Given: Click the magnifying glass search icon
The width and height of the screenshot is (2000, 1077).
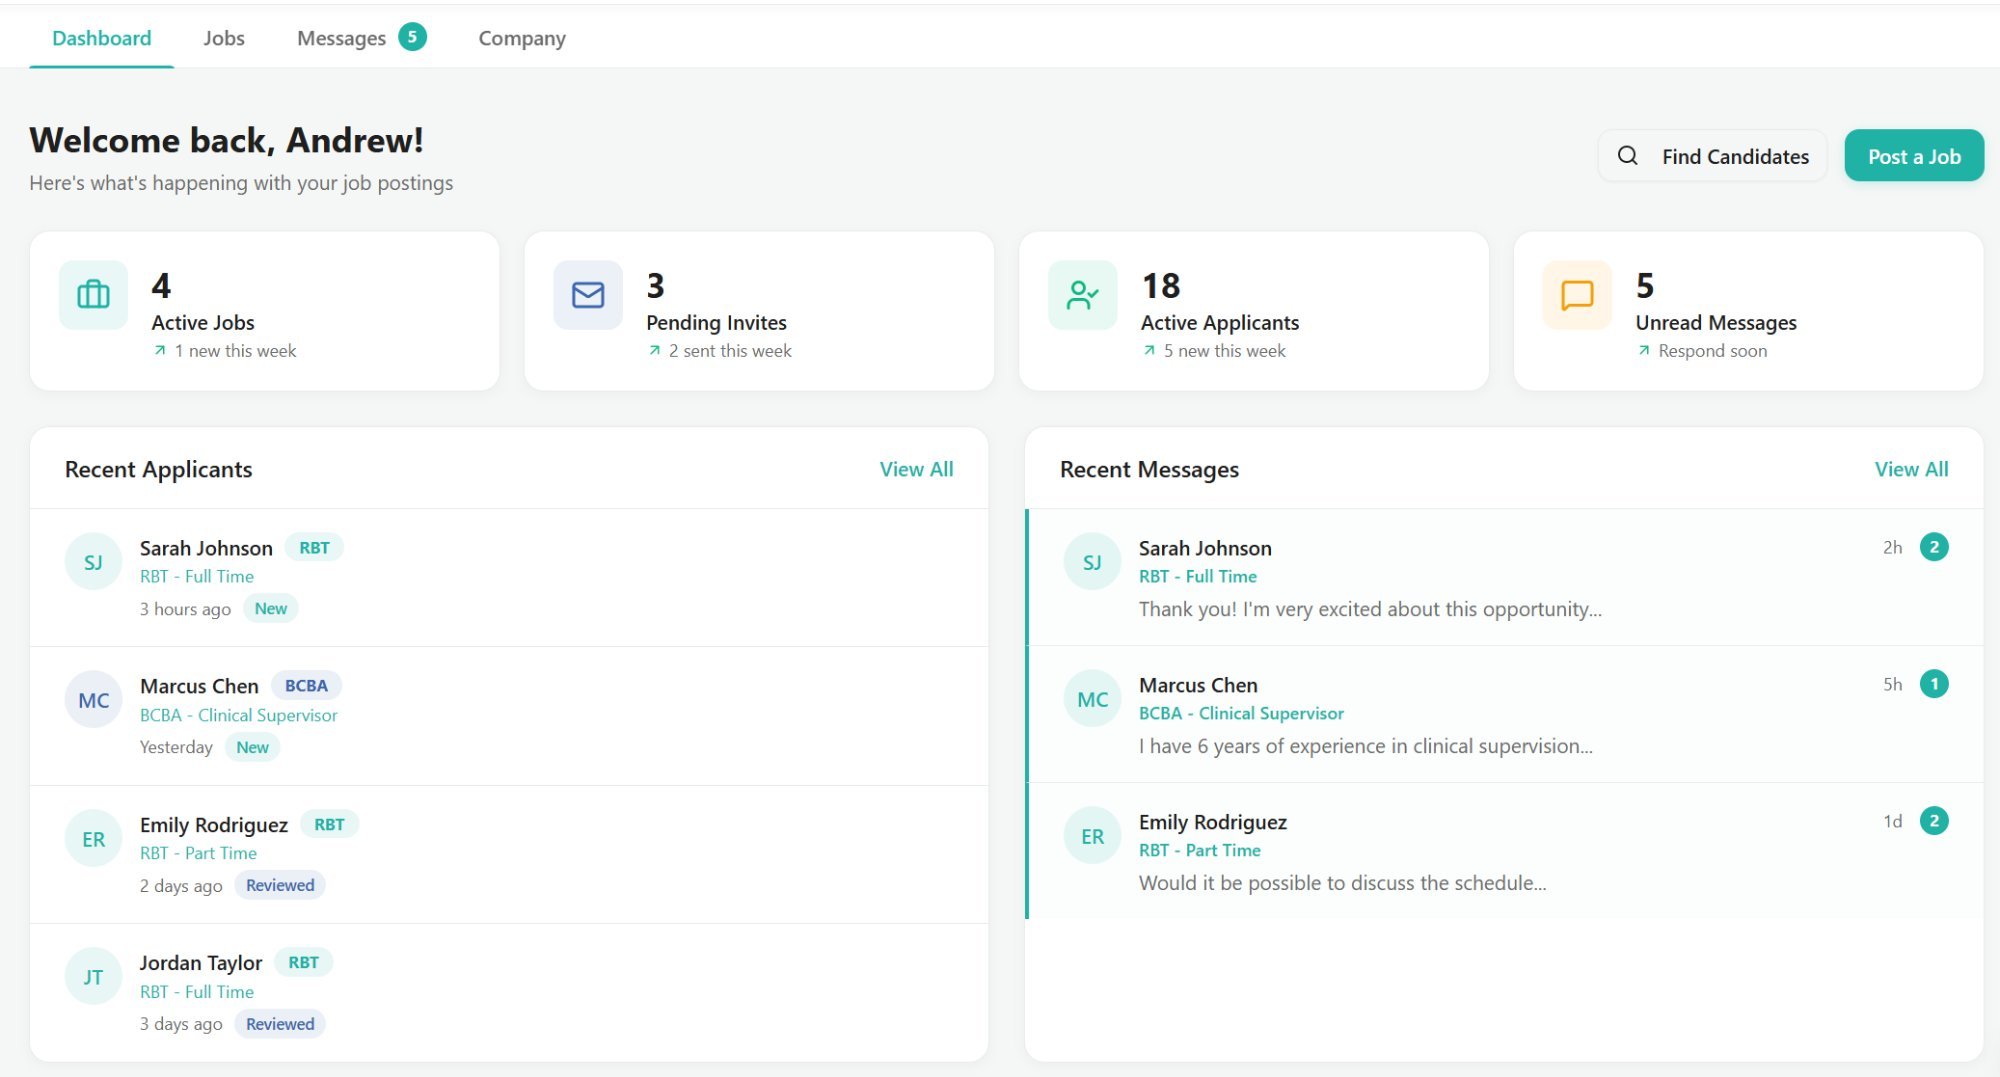Looking at the screenshot, I should click(1628, 156).
